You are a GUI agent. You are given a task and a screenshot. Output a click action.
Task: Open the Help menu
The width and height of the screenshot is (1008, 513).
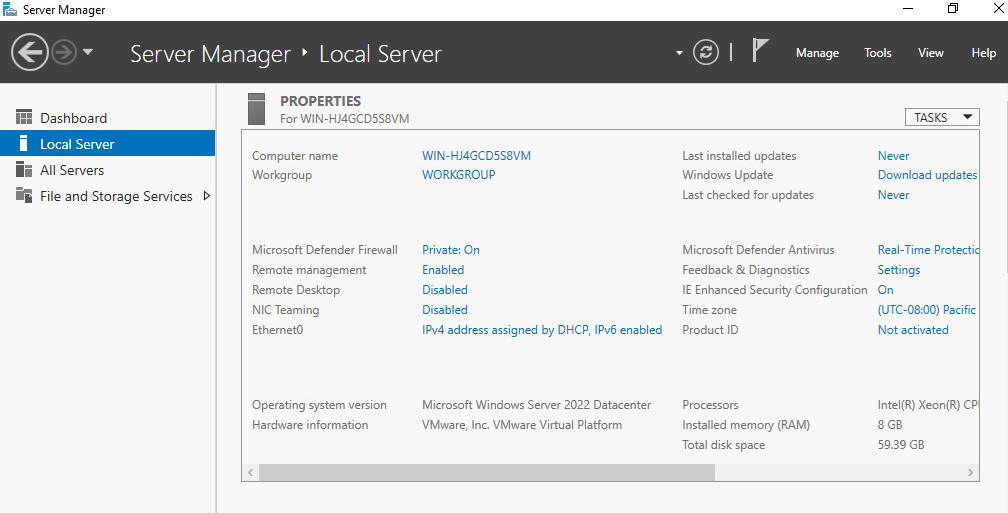[984, 53]
